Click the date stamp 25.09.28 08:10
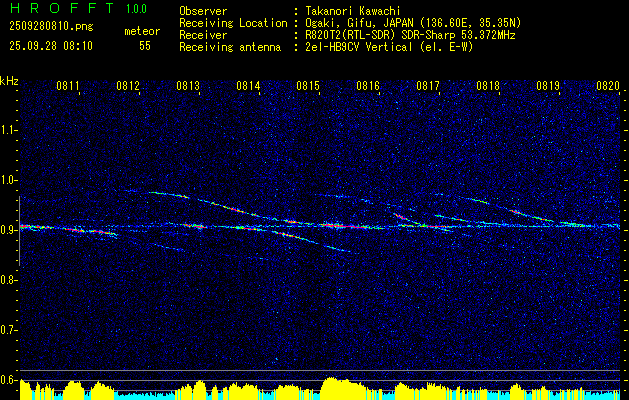The image size is (629, 400). (x=51, y=46)
